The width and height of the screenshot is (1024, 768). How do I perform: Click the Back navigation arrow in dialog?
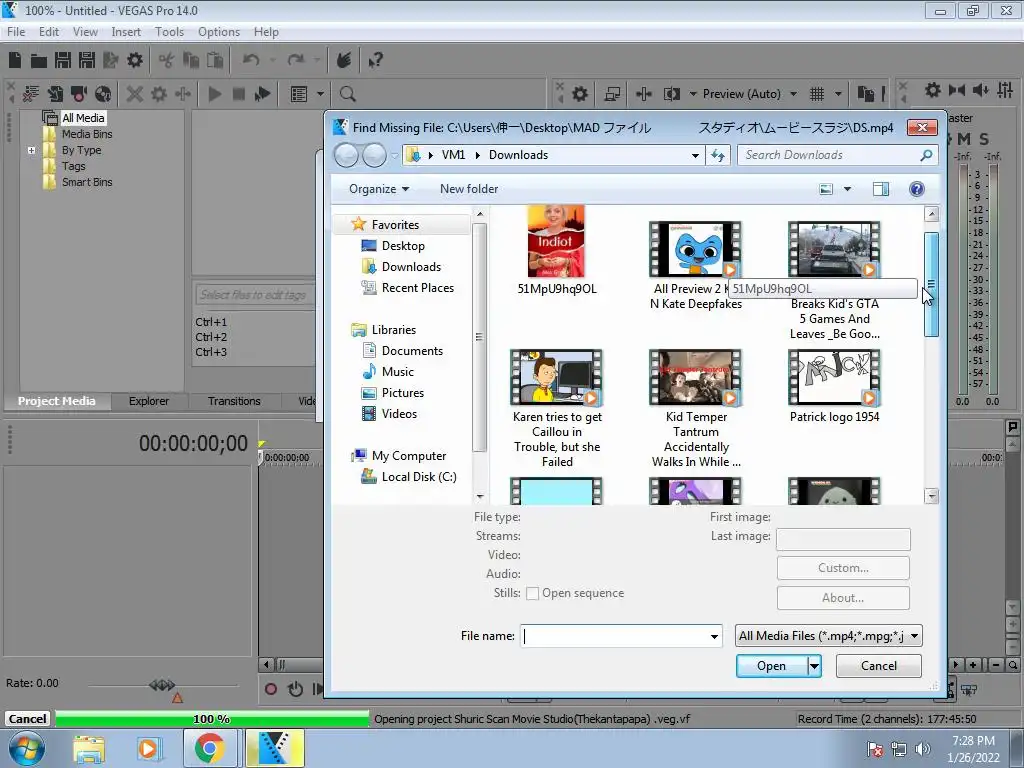[347, 155]
